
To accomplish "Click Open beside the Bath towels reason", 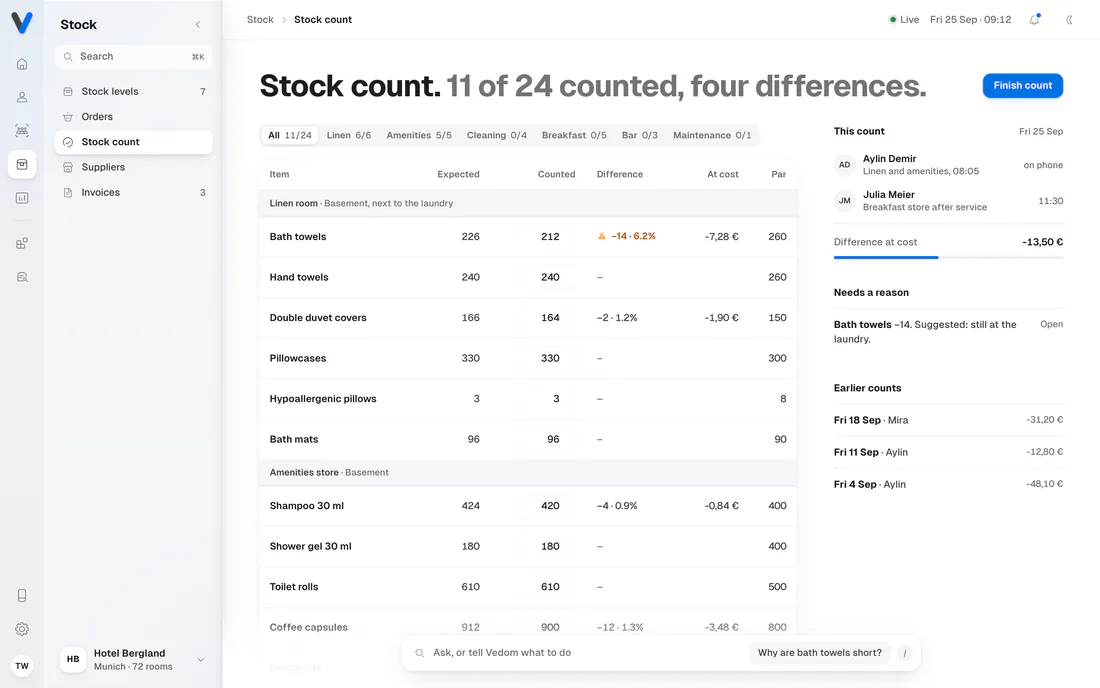I will (1051, 324).
